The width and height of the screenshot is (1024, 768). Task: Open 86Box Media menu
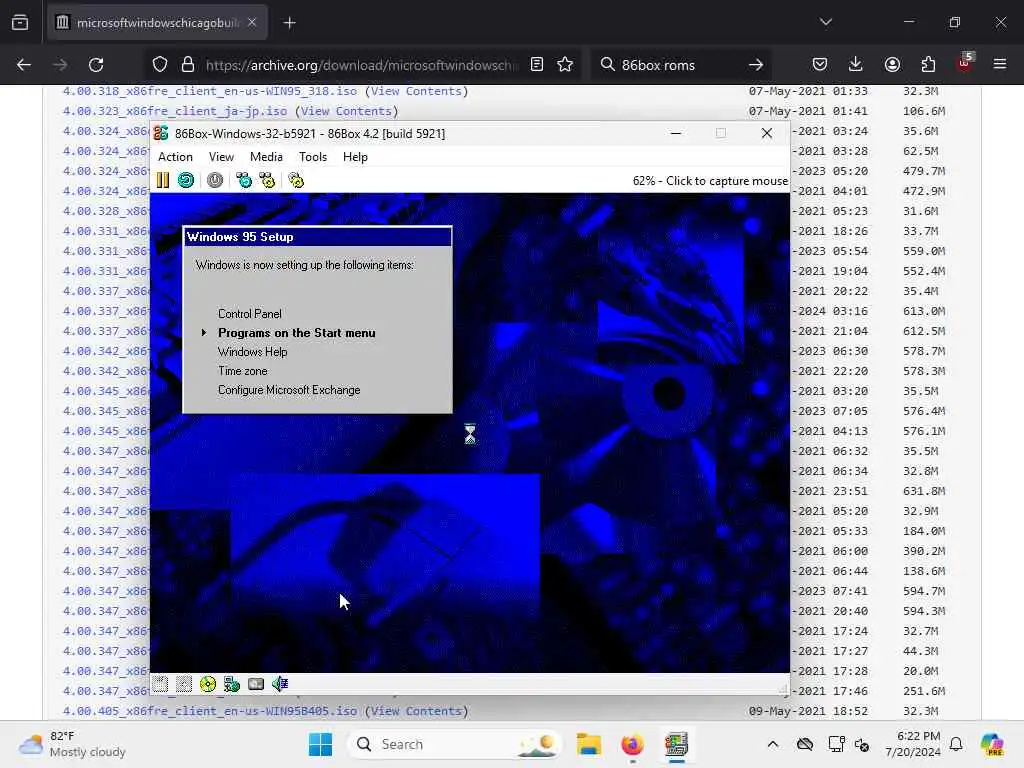tap(266, 157)
